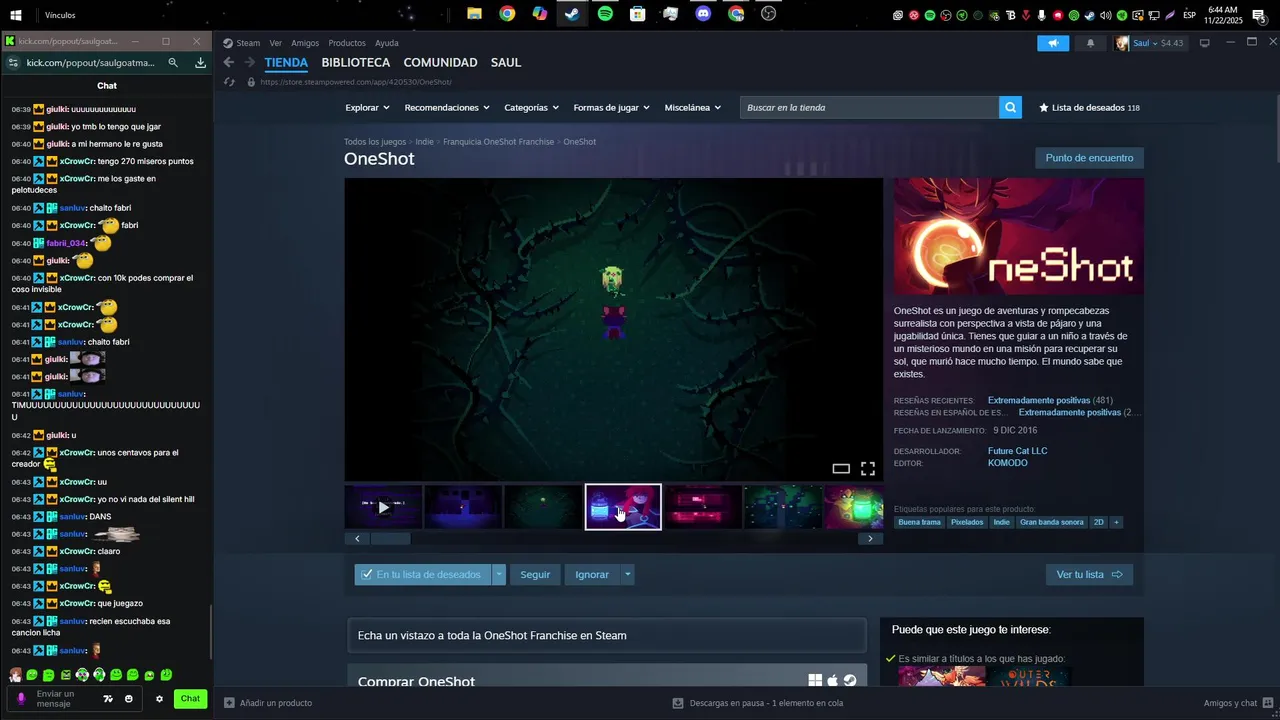Open the publisher KOMODO link
This screenshot has width=1280, height=720.
point(1007,463)
